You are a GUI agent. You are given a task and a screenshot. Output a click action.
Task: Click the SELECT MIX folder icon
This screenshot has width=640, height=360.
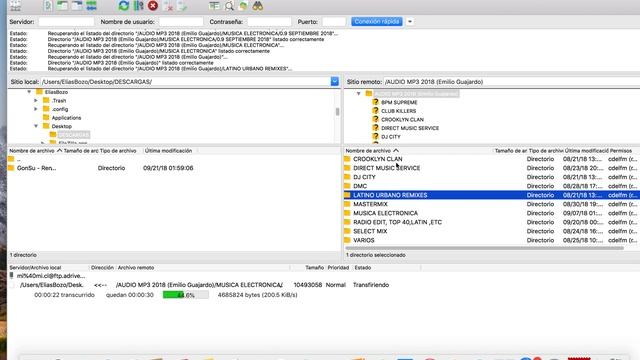[347, 231]
